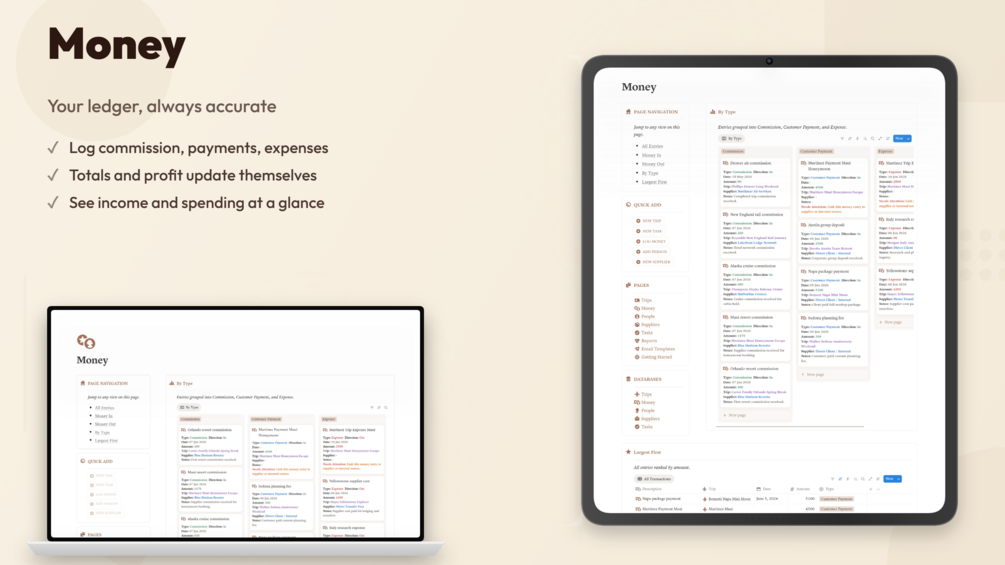1005x565 pixels.
Task: Open Tasks under tablet Databases section
Action: pos(644,427)
